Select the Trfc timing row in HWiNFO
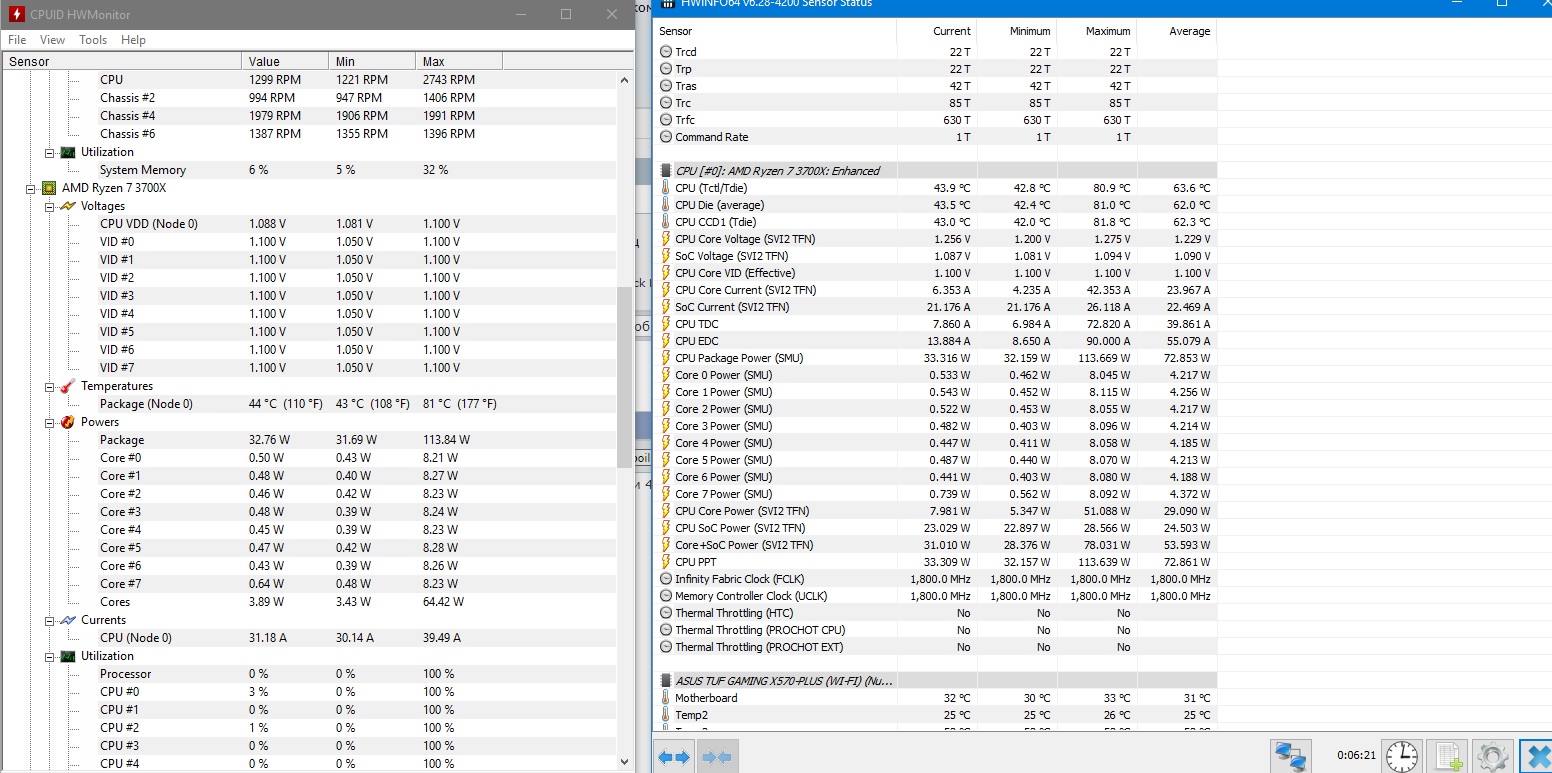The height and width of the screenshot is (773, 1552). coord(936,120)
